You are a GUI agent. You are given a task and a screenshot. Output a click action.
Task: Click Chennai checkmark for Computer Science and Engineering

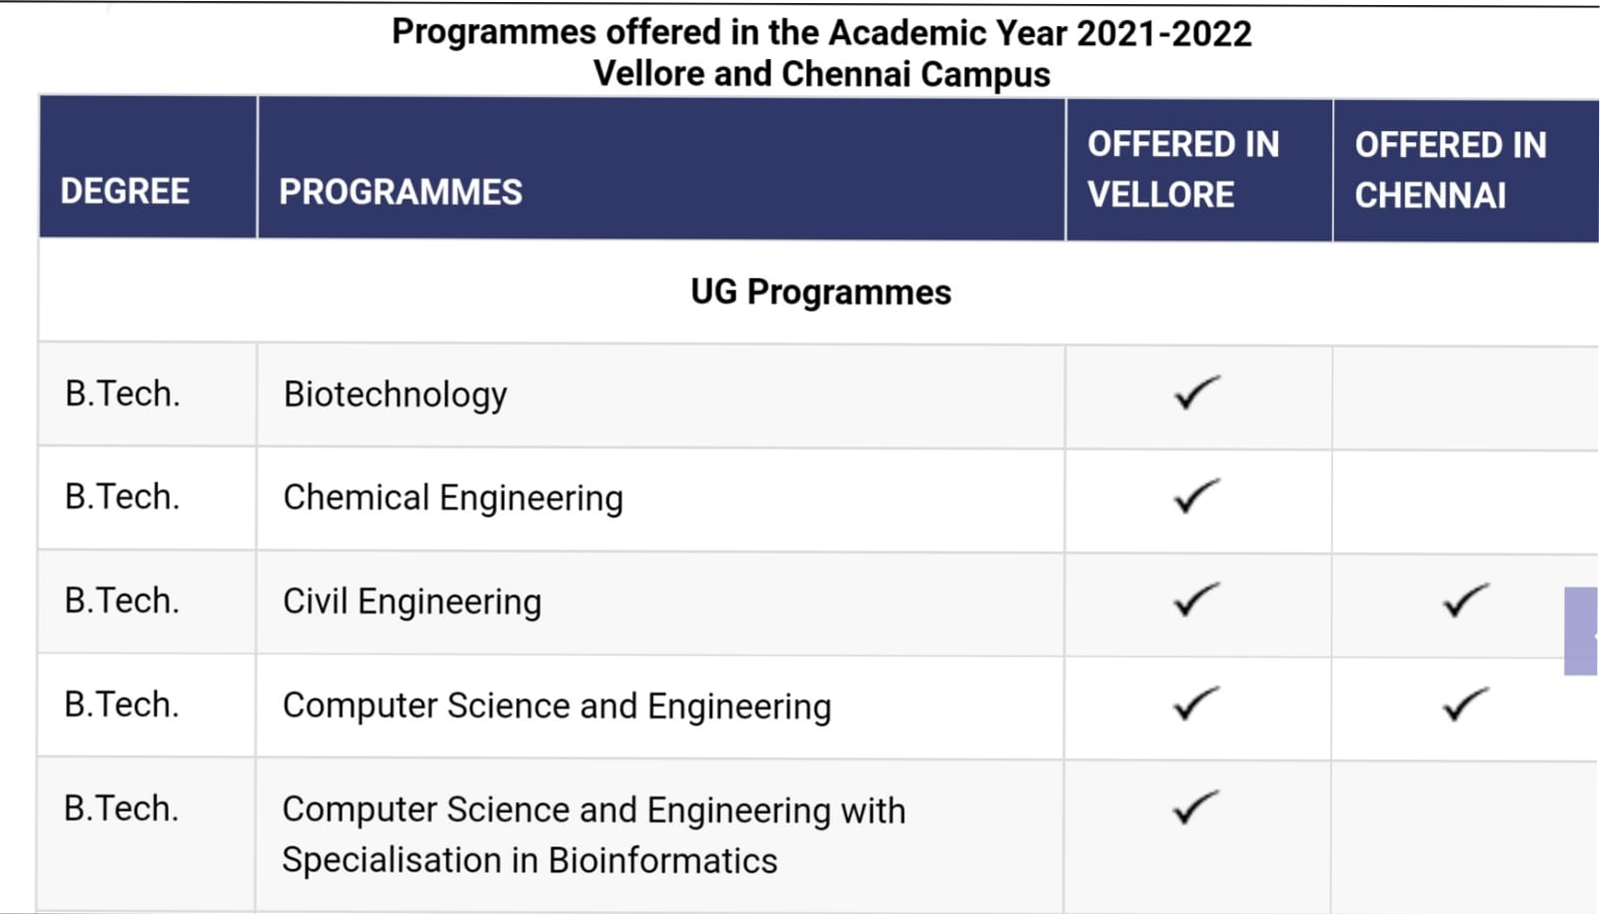(1466, 705)
